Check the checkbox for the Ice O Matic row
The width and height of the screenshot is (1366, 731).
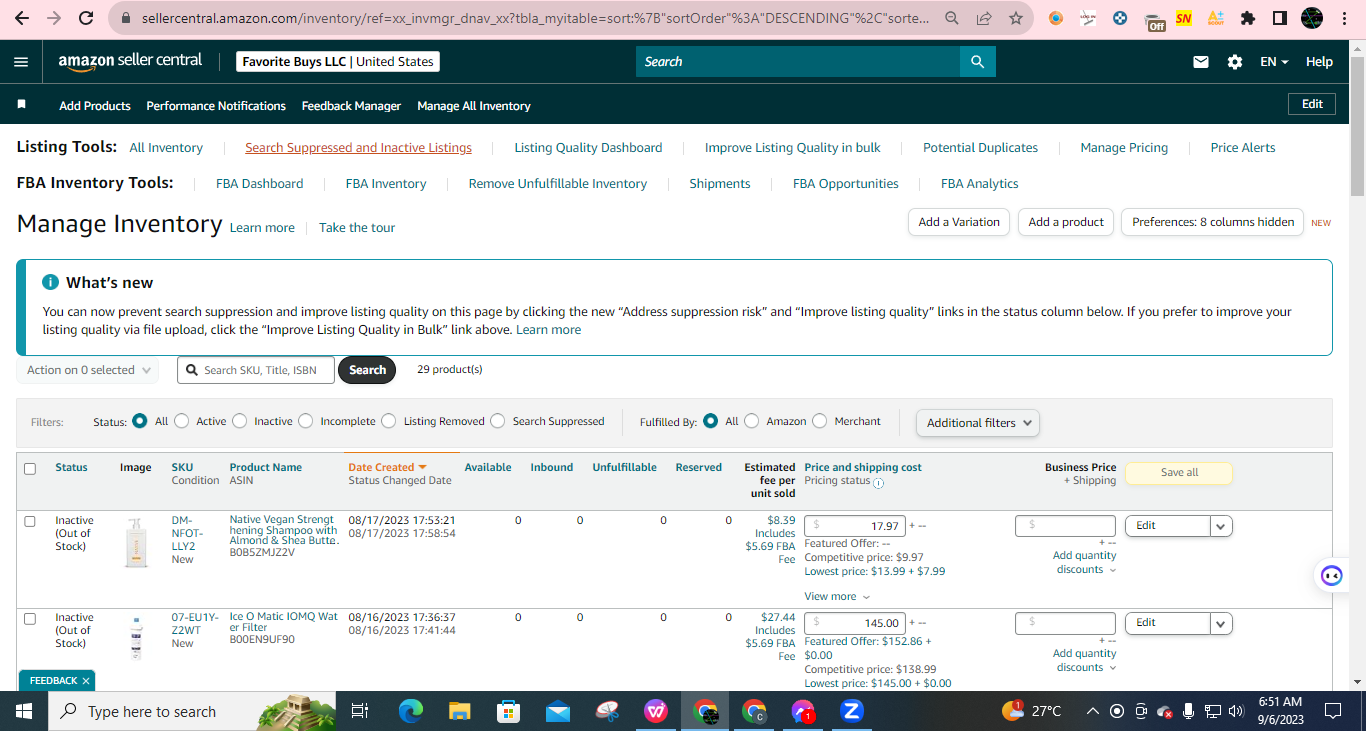pyautogui.click(x=30, y=619)
